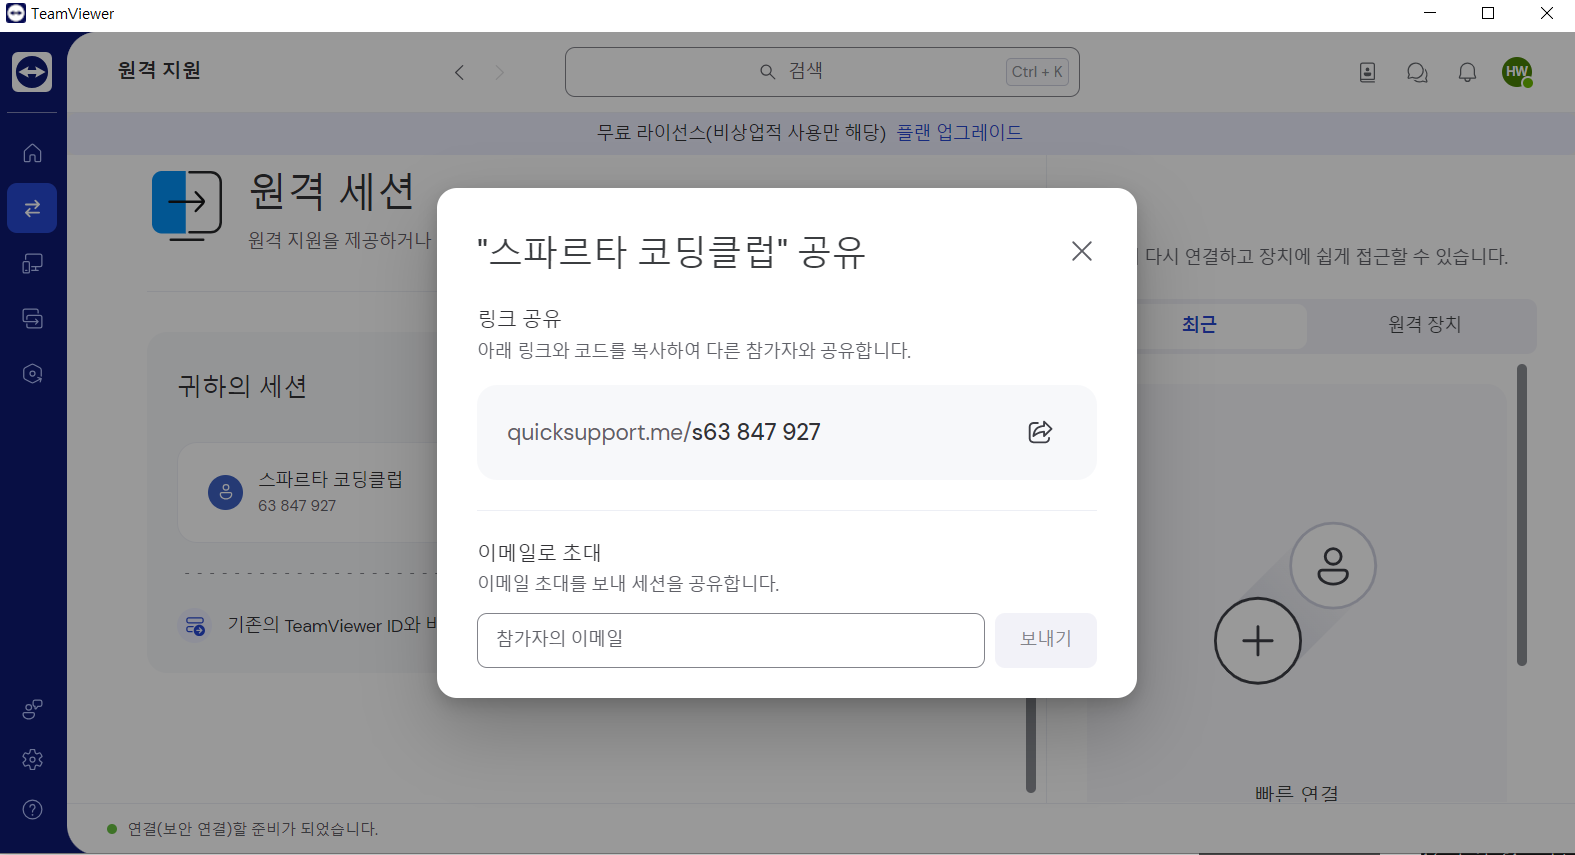
Task: Click the person circle icon in quick connect
Action: pos(1333,566)
